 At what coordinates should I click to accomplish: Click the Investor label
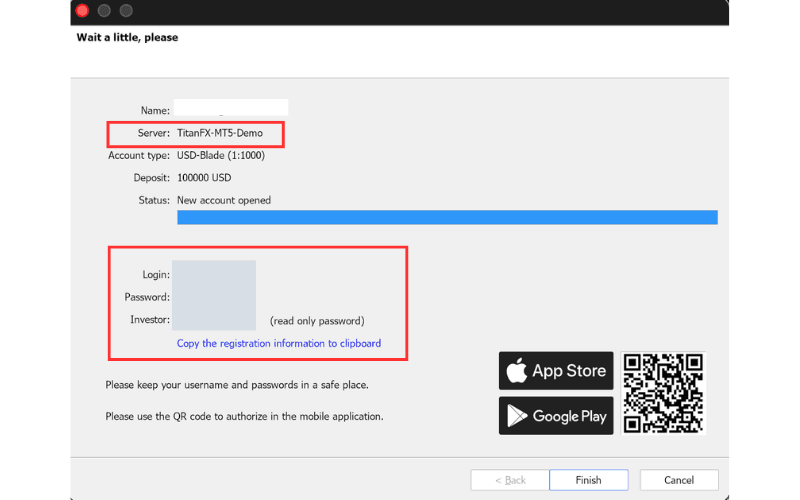[x=150, y=320]
